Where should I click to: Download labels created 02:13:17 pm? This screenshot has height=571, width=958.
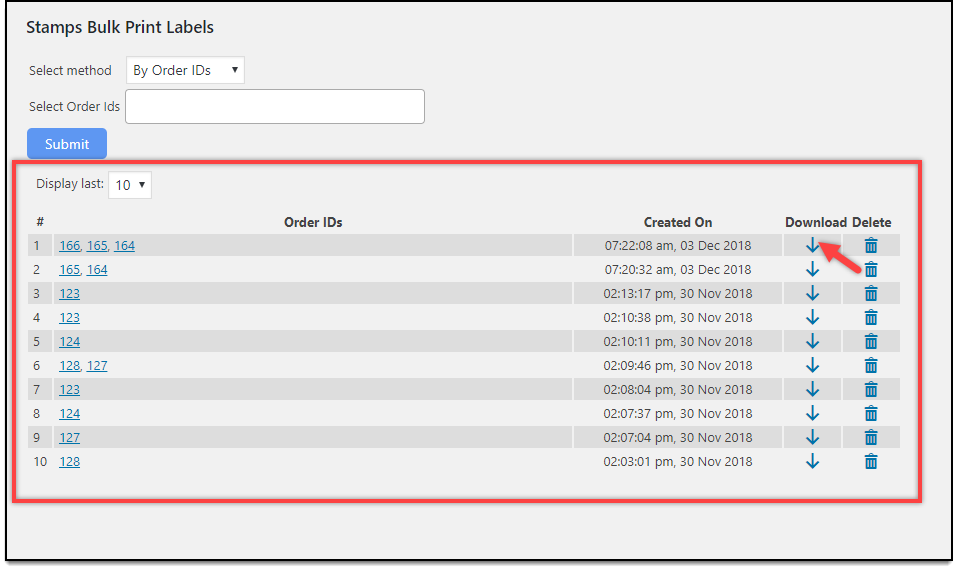812,294
